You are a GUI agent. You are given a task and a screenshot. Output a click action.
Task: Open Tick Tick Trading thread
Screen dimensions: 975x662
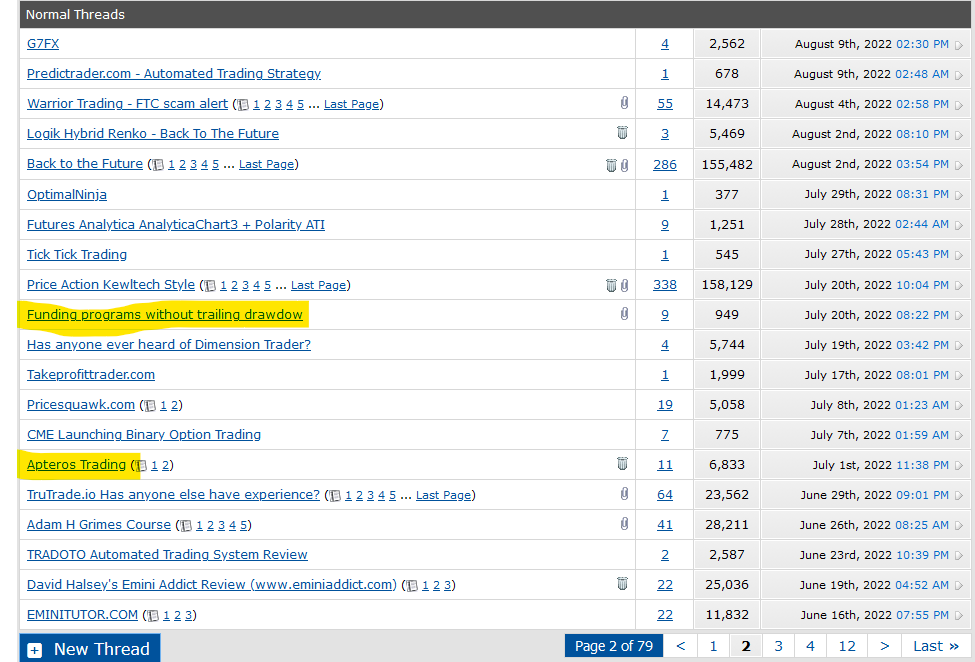click(76, 254)
